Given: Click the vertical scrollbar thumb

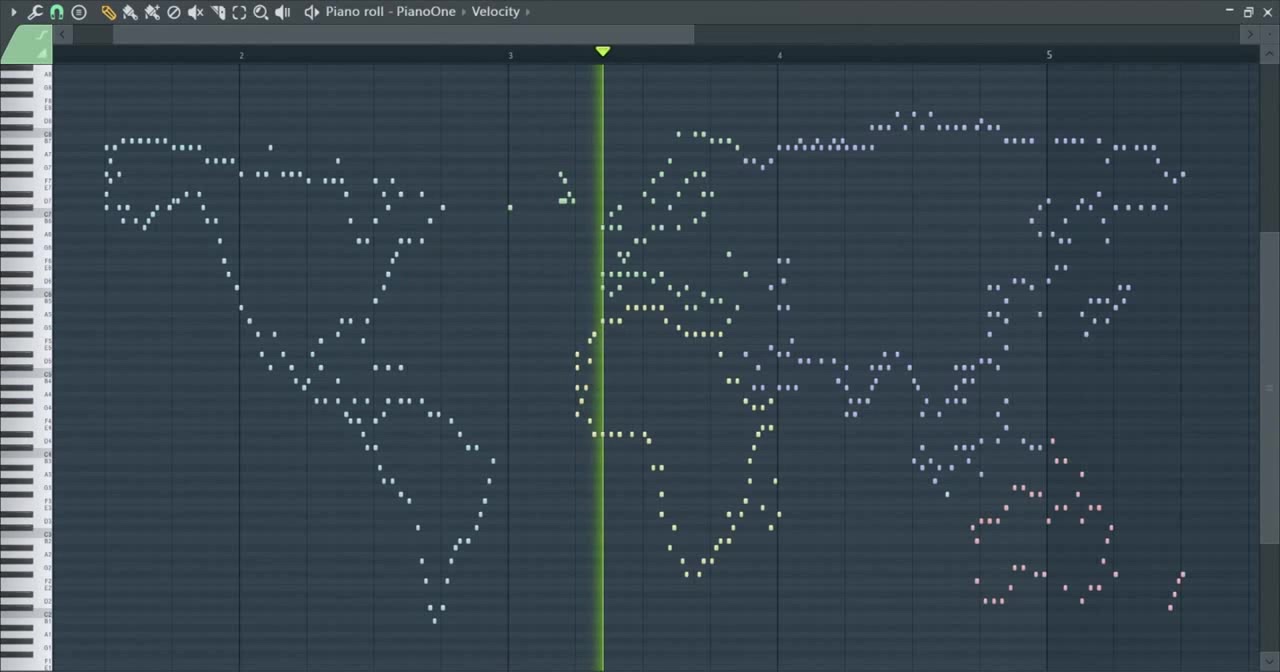Looking at the screenshot, I should [1270, 388].
